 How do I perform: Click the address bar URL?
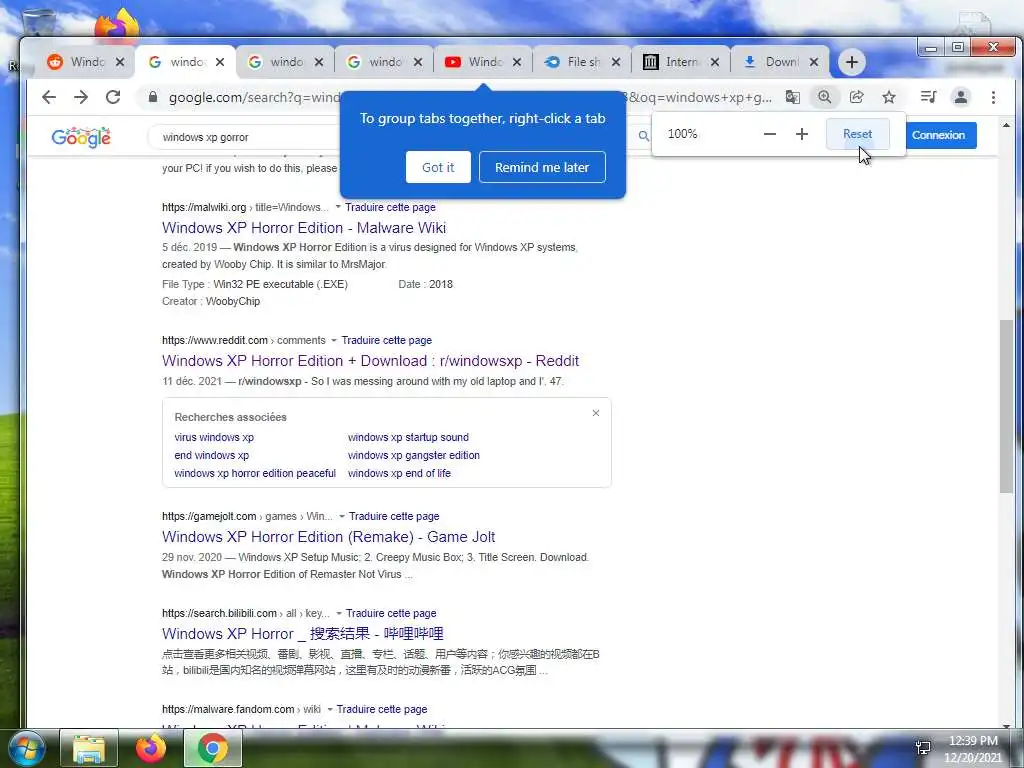point(470,97)
